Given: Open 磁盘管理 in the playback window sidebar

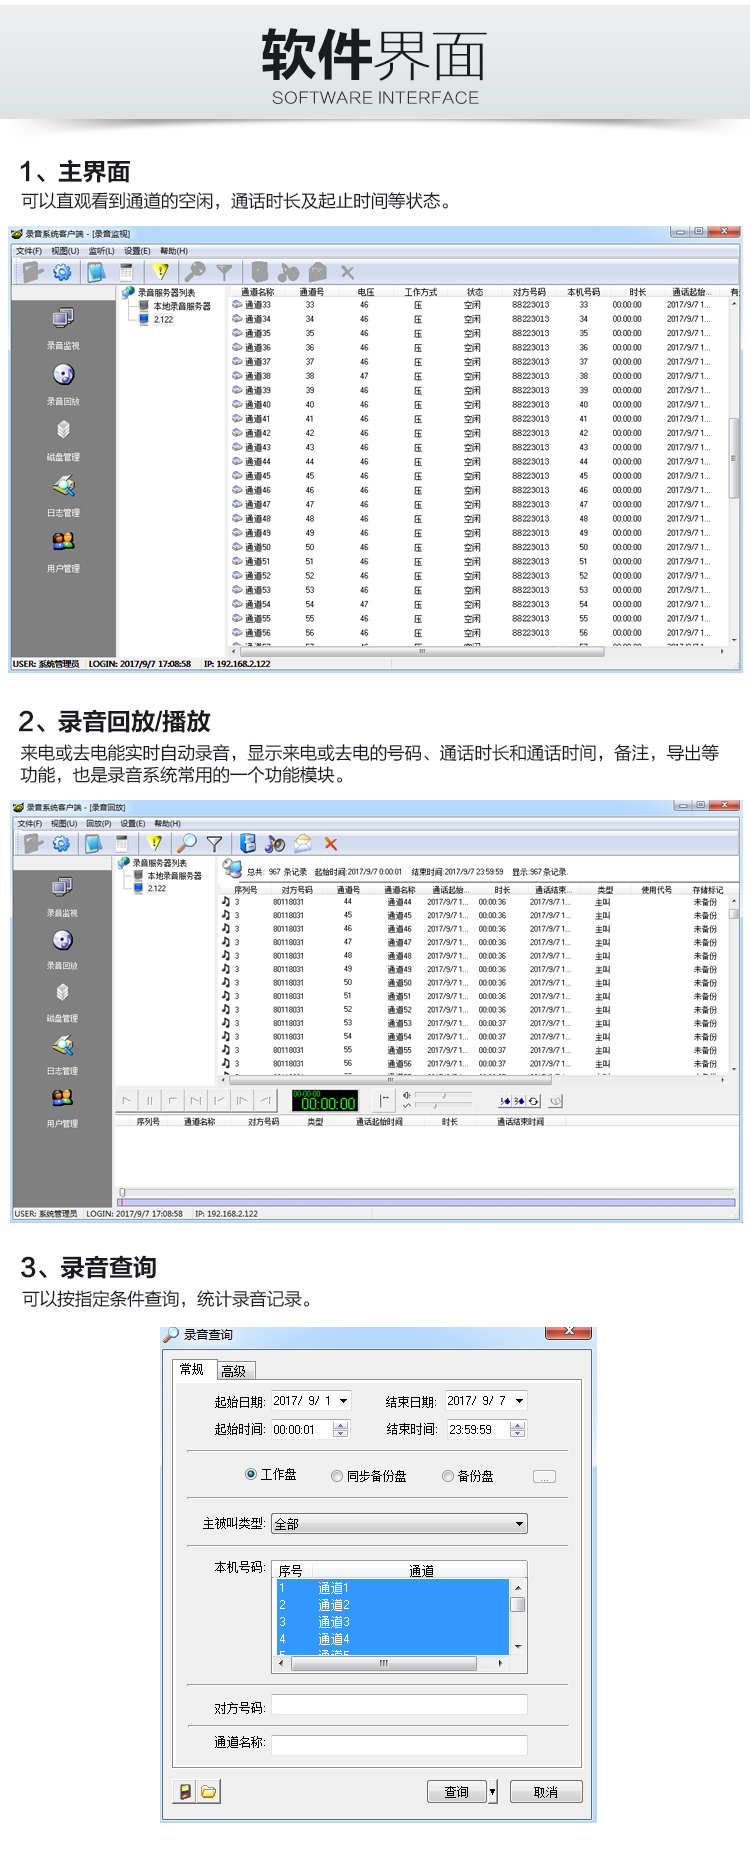Looking at the screenshot, I should coord(62,1001).
